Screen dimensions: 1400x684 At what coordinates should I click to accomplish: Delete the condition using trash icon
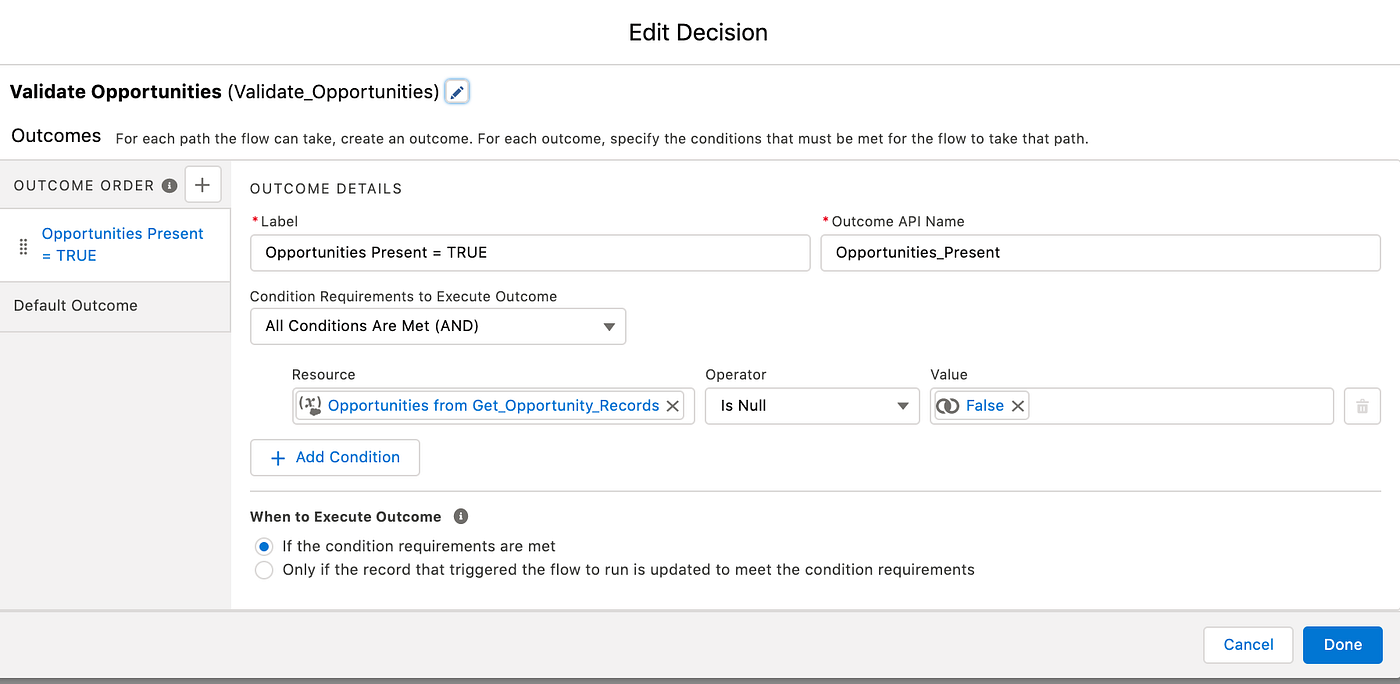pos(1362,406)
